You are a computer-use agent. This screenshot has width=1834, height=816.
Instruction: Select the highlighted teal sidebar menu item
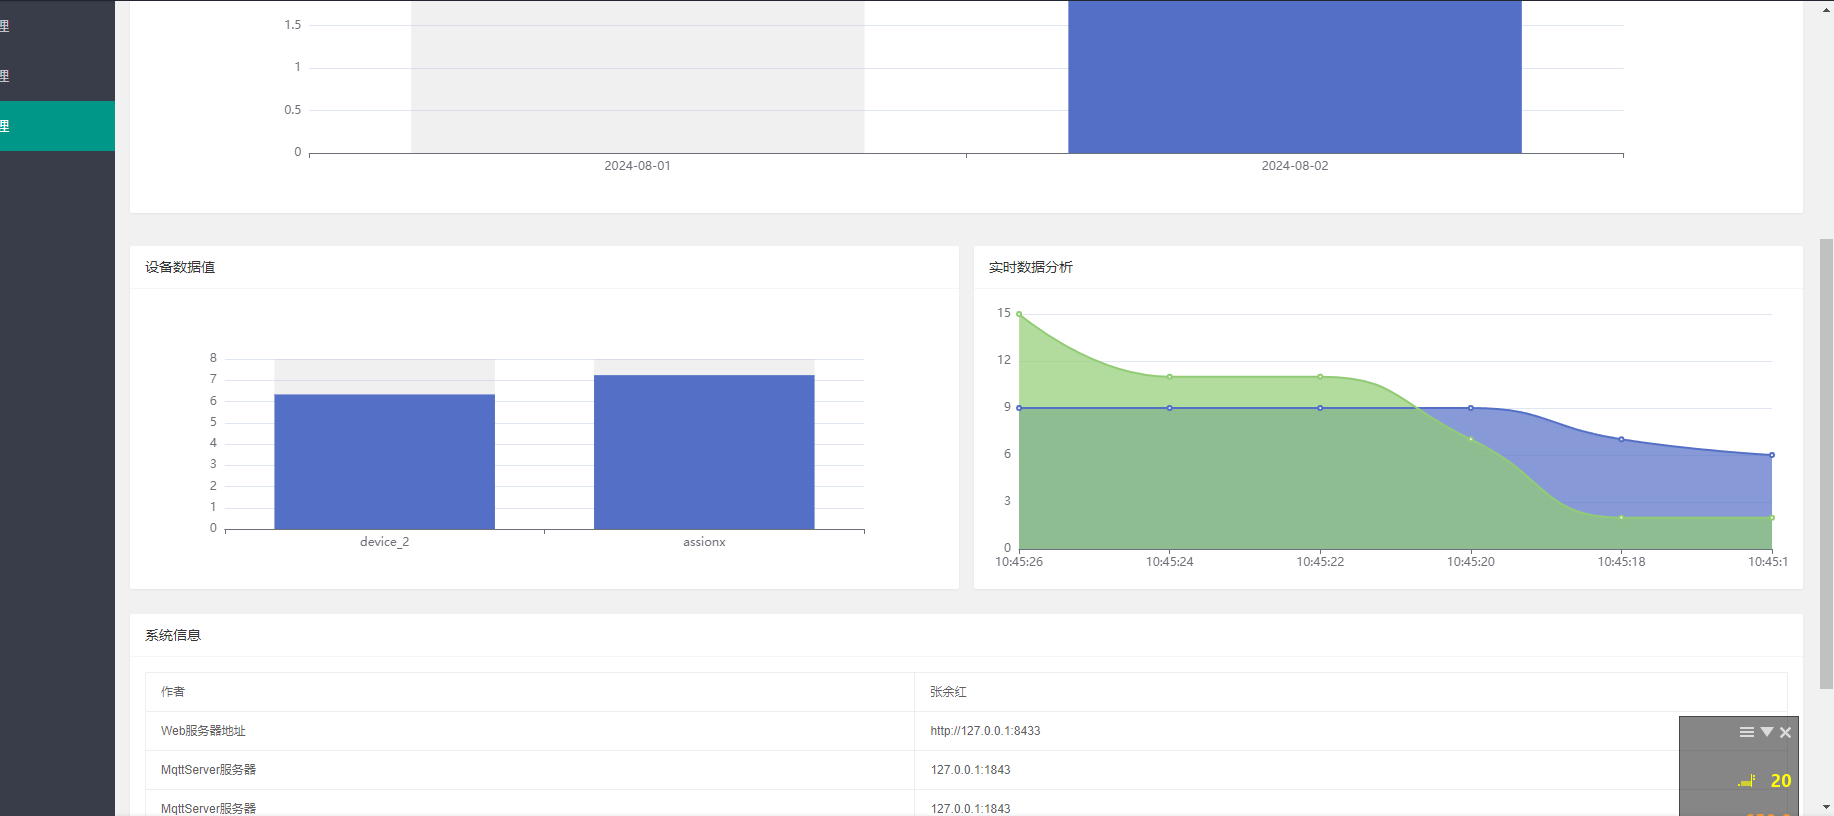click(x=57, y=126)
